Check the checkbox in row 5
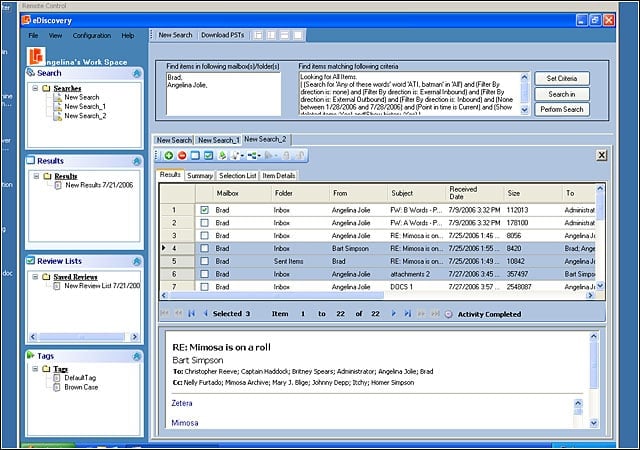Image resolution: width=640 pixels, height=450 pixels. tap(204, 261)
